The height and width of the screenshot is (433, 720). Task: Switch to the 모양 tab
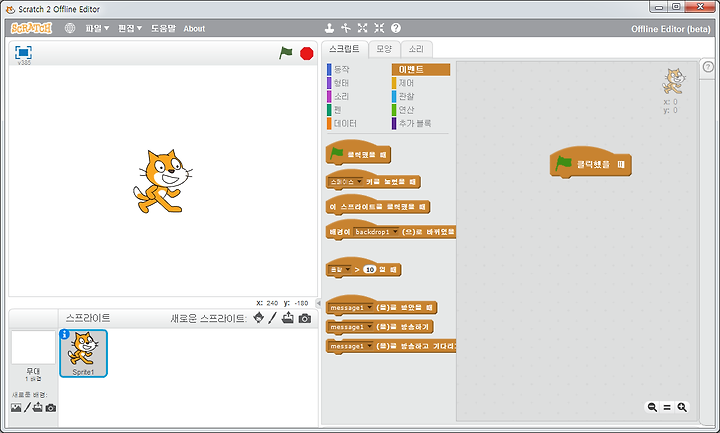coord(384,49)
